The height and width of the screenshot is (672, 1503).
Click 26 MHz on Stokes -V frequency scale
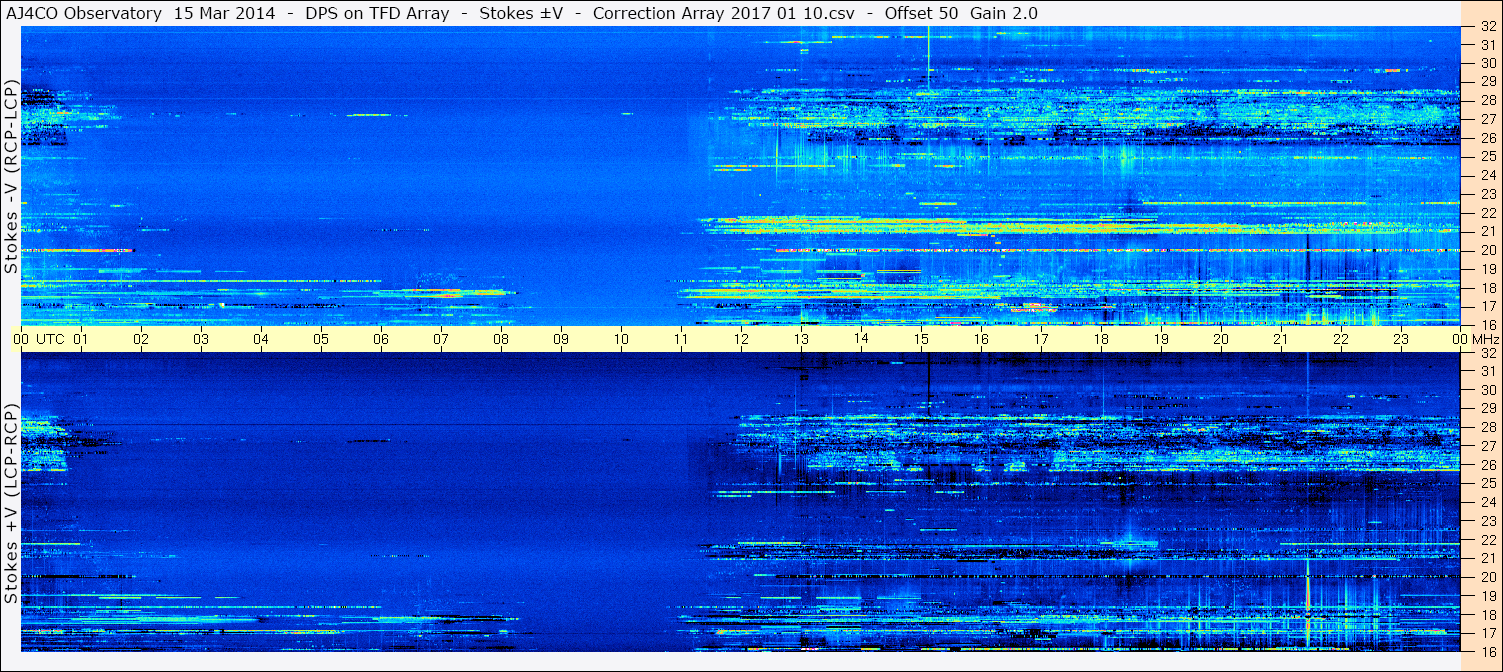tap(1488, 138)
